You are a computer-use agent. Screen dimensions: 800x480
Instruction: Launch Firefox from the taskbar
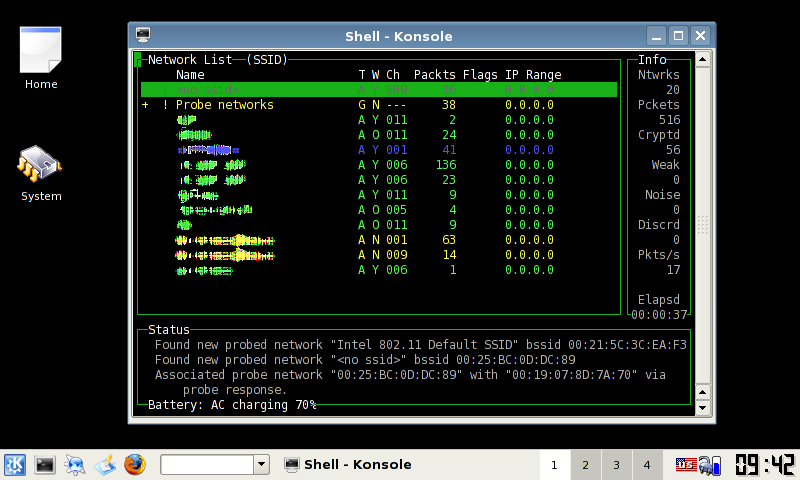(x=135, y=465)
